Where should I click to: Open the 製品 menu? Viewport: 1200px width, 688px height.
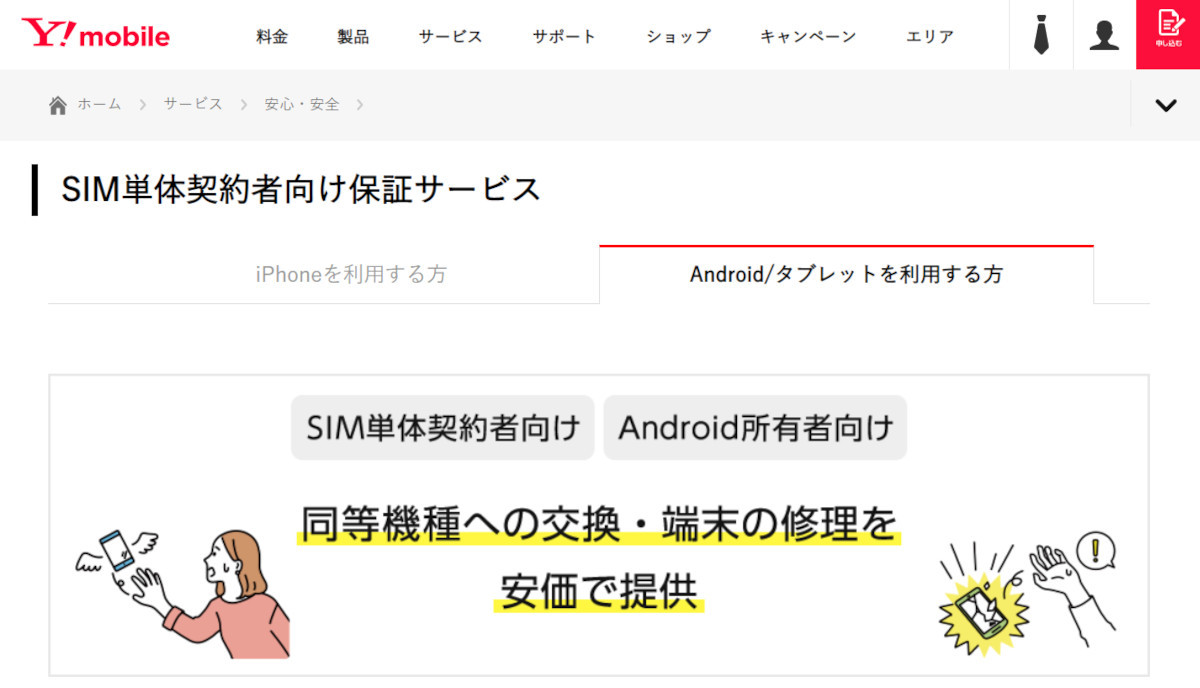point(353,37)
